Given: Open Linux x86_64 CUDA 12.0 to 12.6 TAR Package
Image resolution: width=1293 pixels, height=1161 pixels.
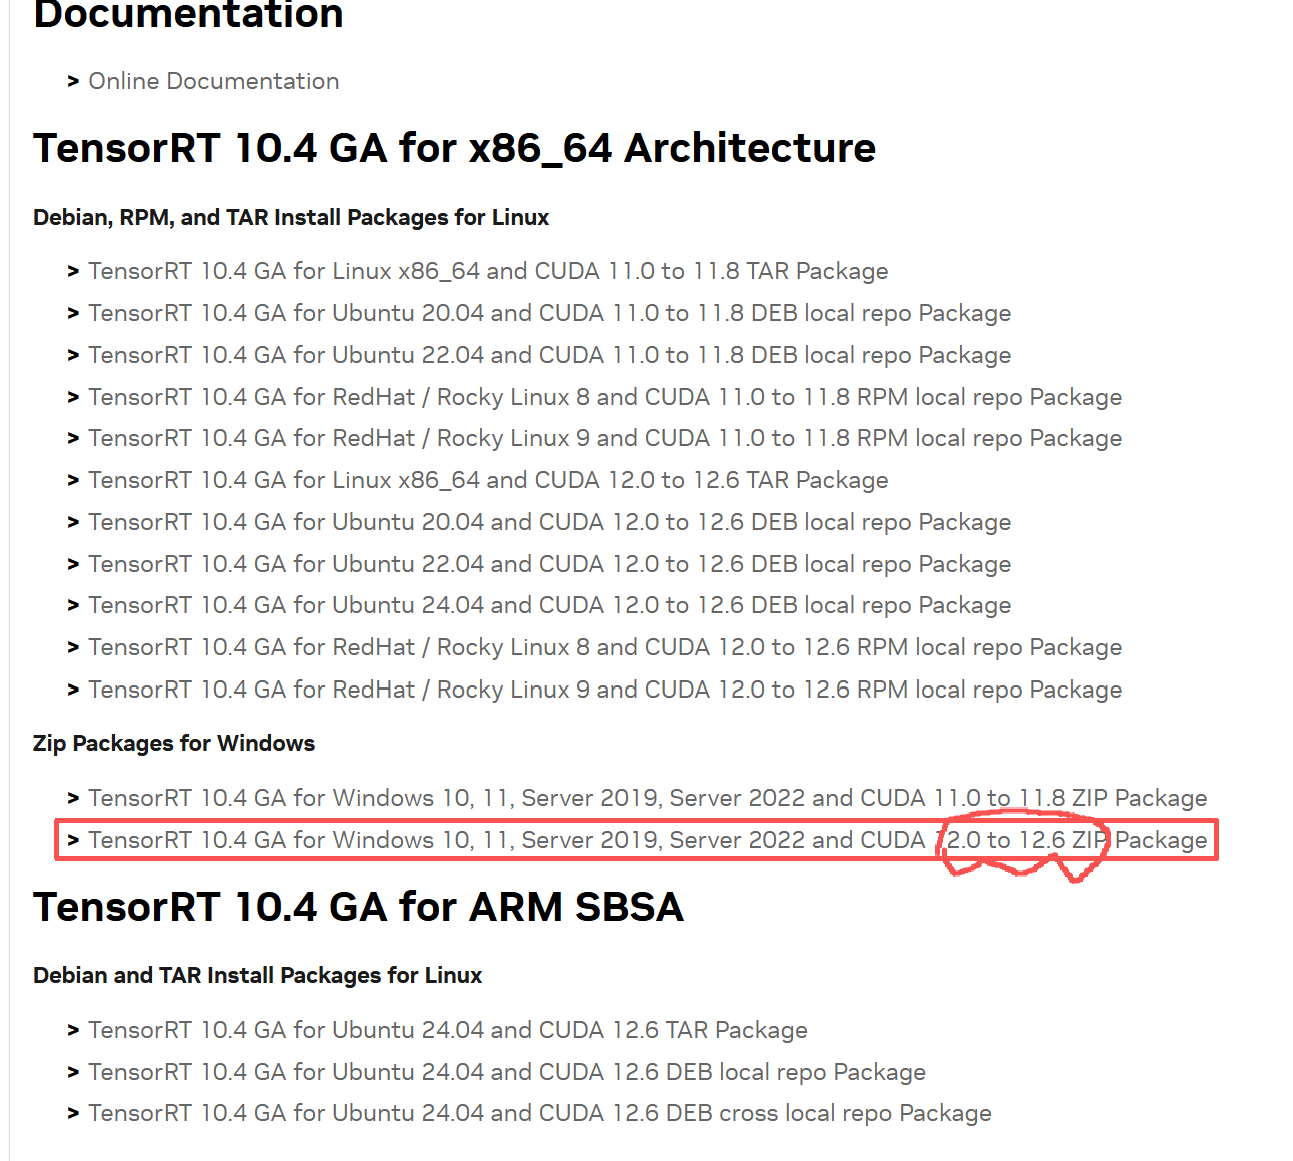Looking at the screenshot, I should (488, 480).
